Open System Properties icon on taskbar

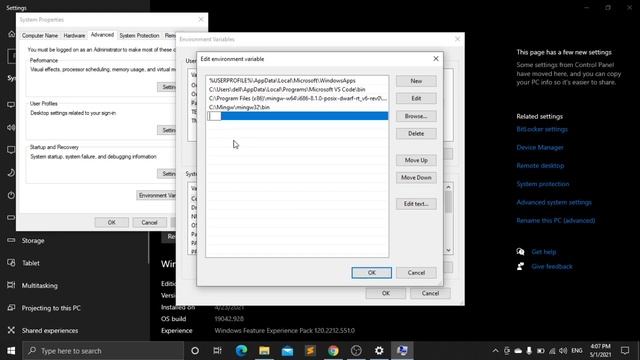[x=402, y=351]
